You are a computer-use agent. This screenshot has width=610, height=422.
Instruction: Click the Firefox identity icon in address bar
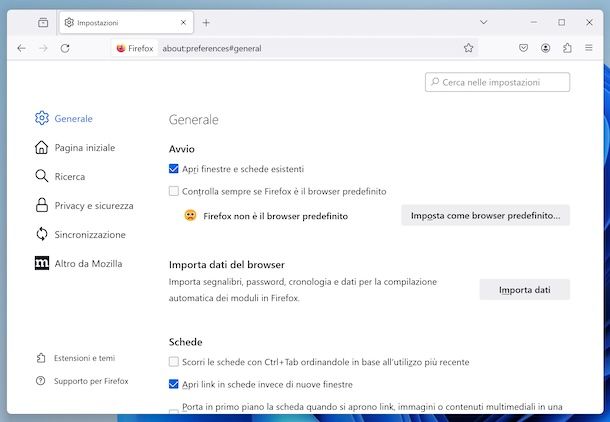(x=135, y=48)
